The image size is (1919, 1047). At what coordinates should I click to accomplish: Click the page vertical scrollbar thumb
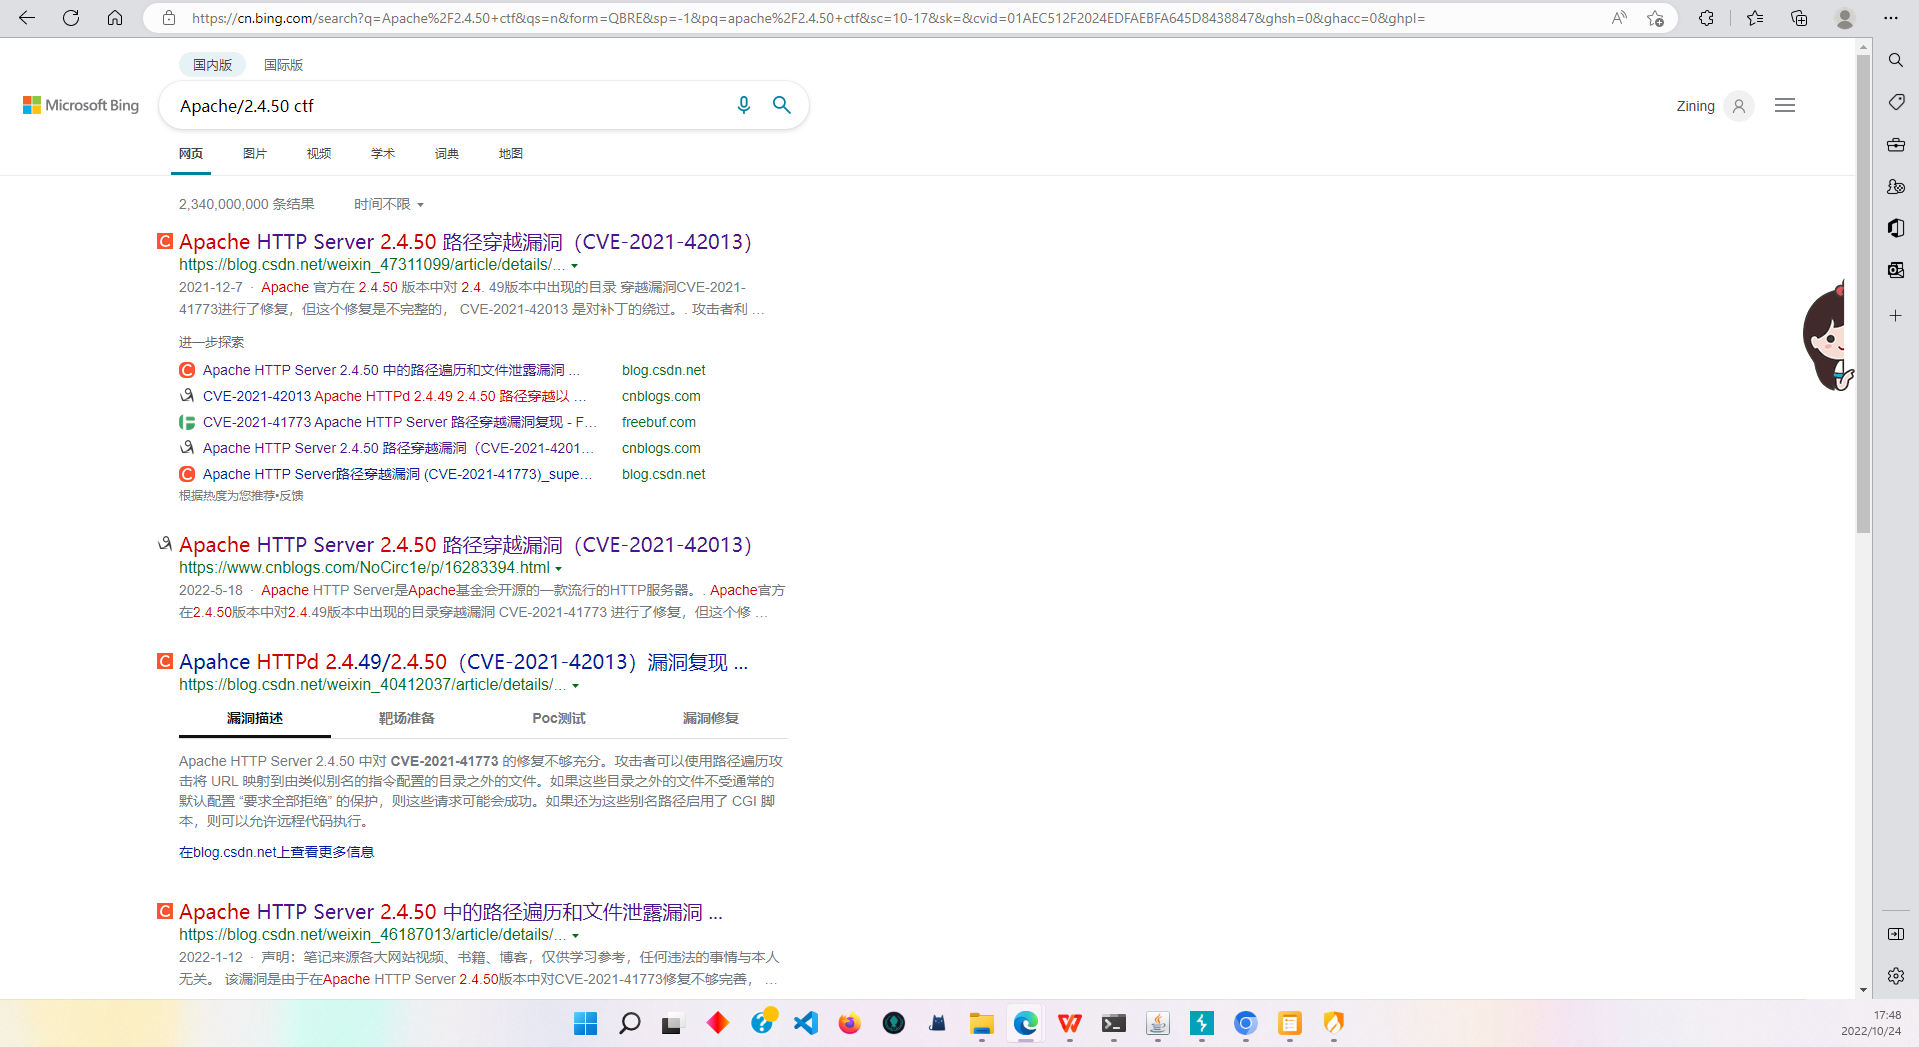1863,293
